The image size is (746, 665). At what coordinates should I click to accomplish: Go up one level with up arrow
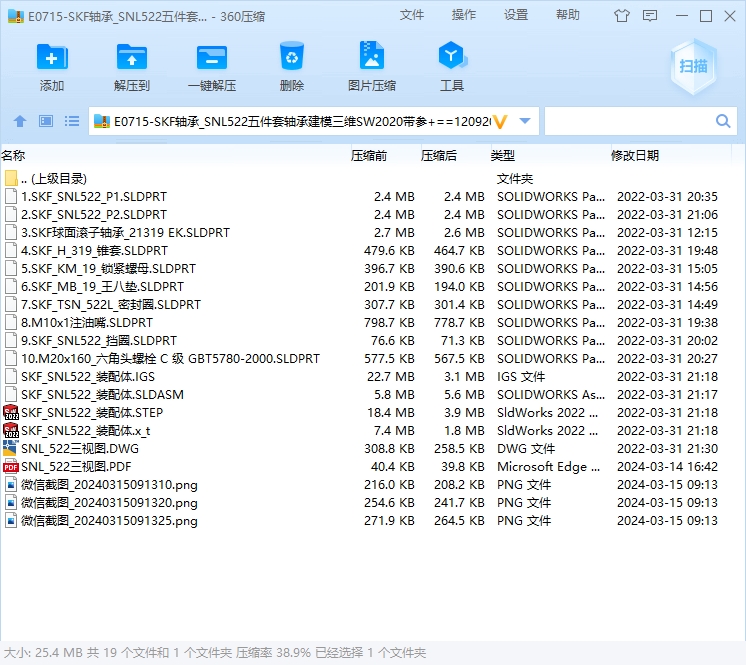point(20,121)
